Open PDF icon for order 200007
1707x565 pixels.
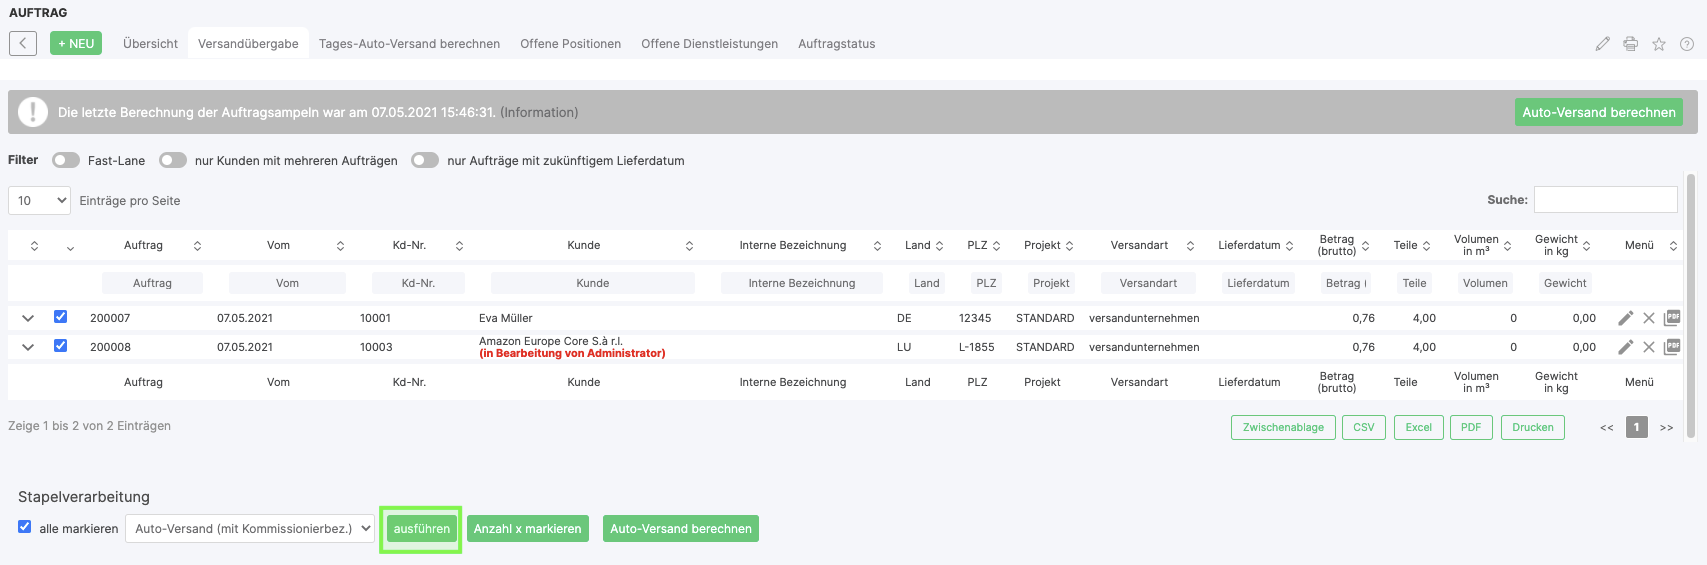pos(1671,318)
